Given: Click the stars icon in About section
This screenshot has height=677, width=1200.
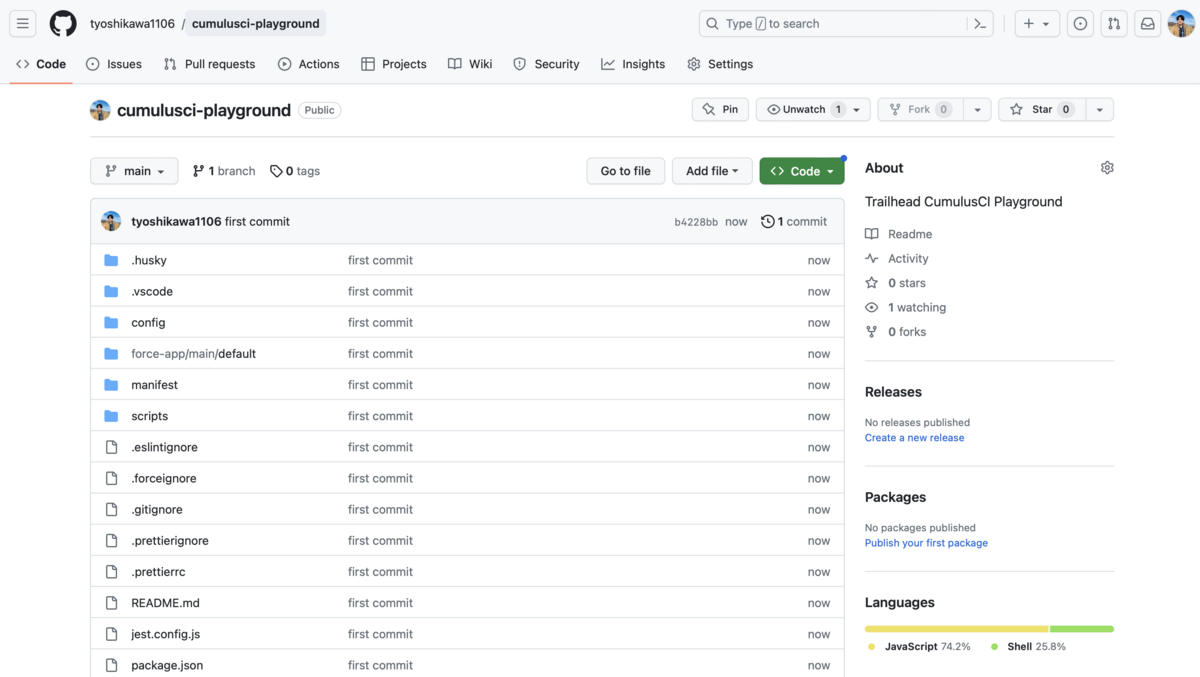Looking at the screenshot, I should (872, 283).
